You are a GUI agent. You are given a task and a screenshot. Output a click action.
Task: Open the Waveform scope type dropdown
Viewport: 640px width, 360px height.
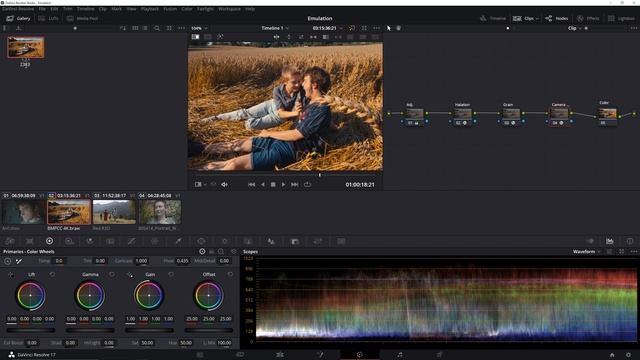pos(587,251)
